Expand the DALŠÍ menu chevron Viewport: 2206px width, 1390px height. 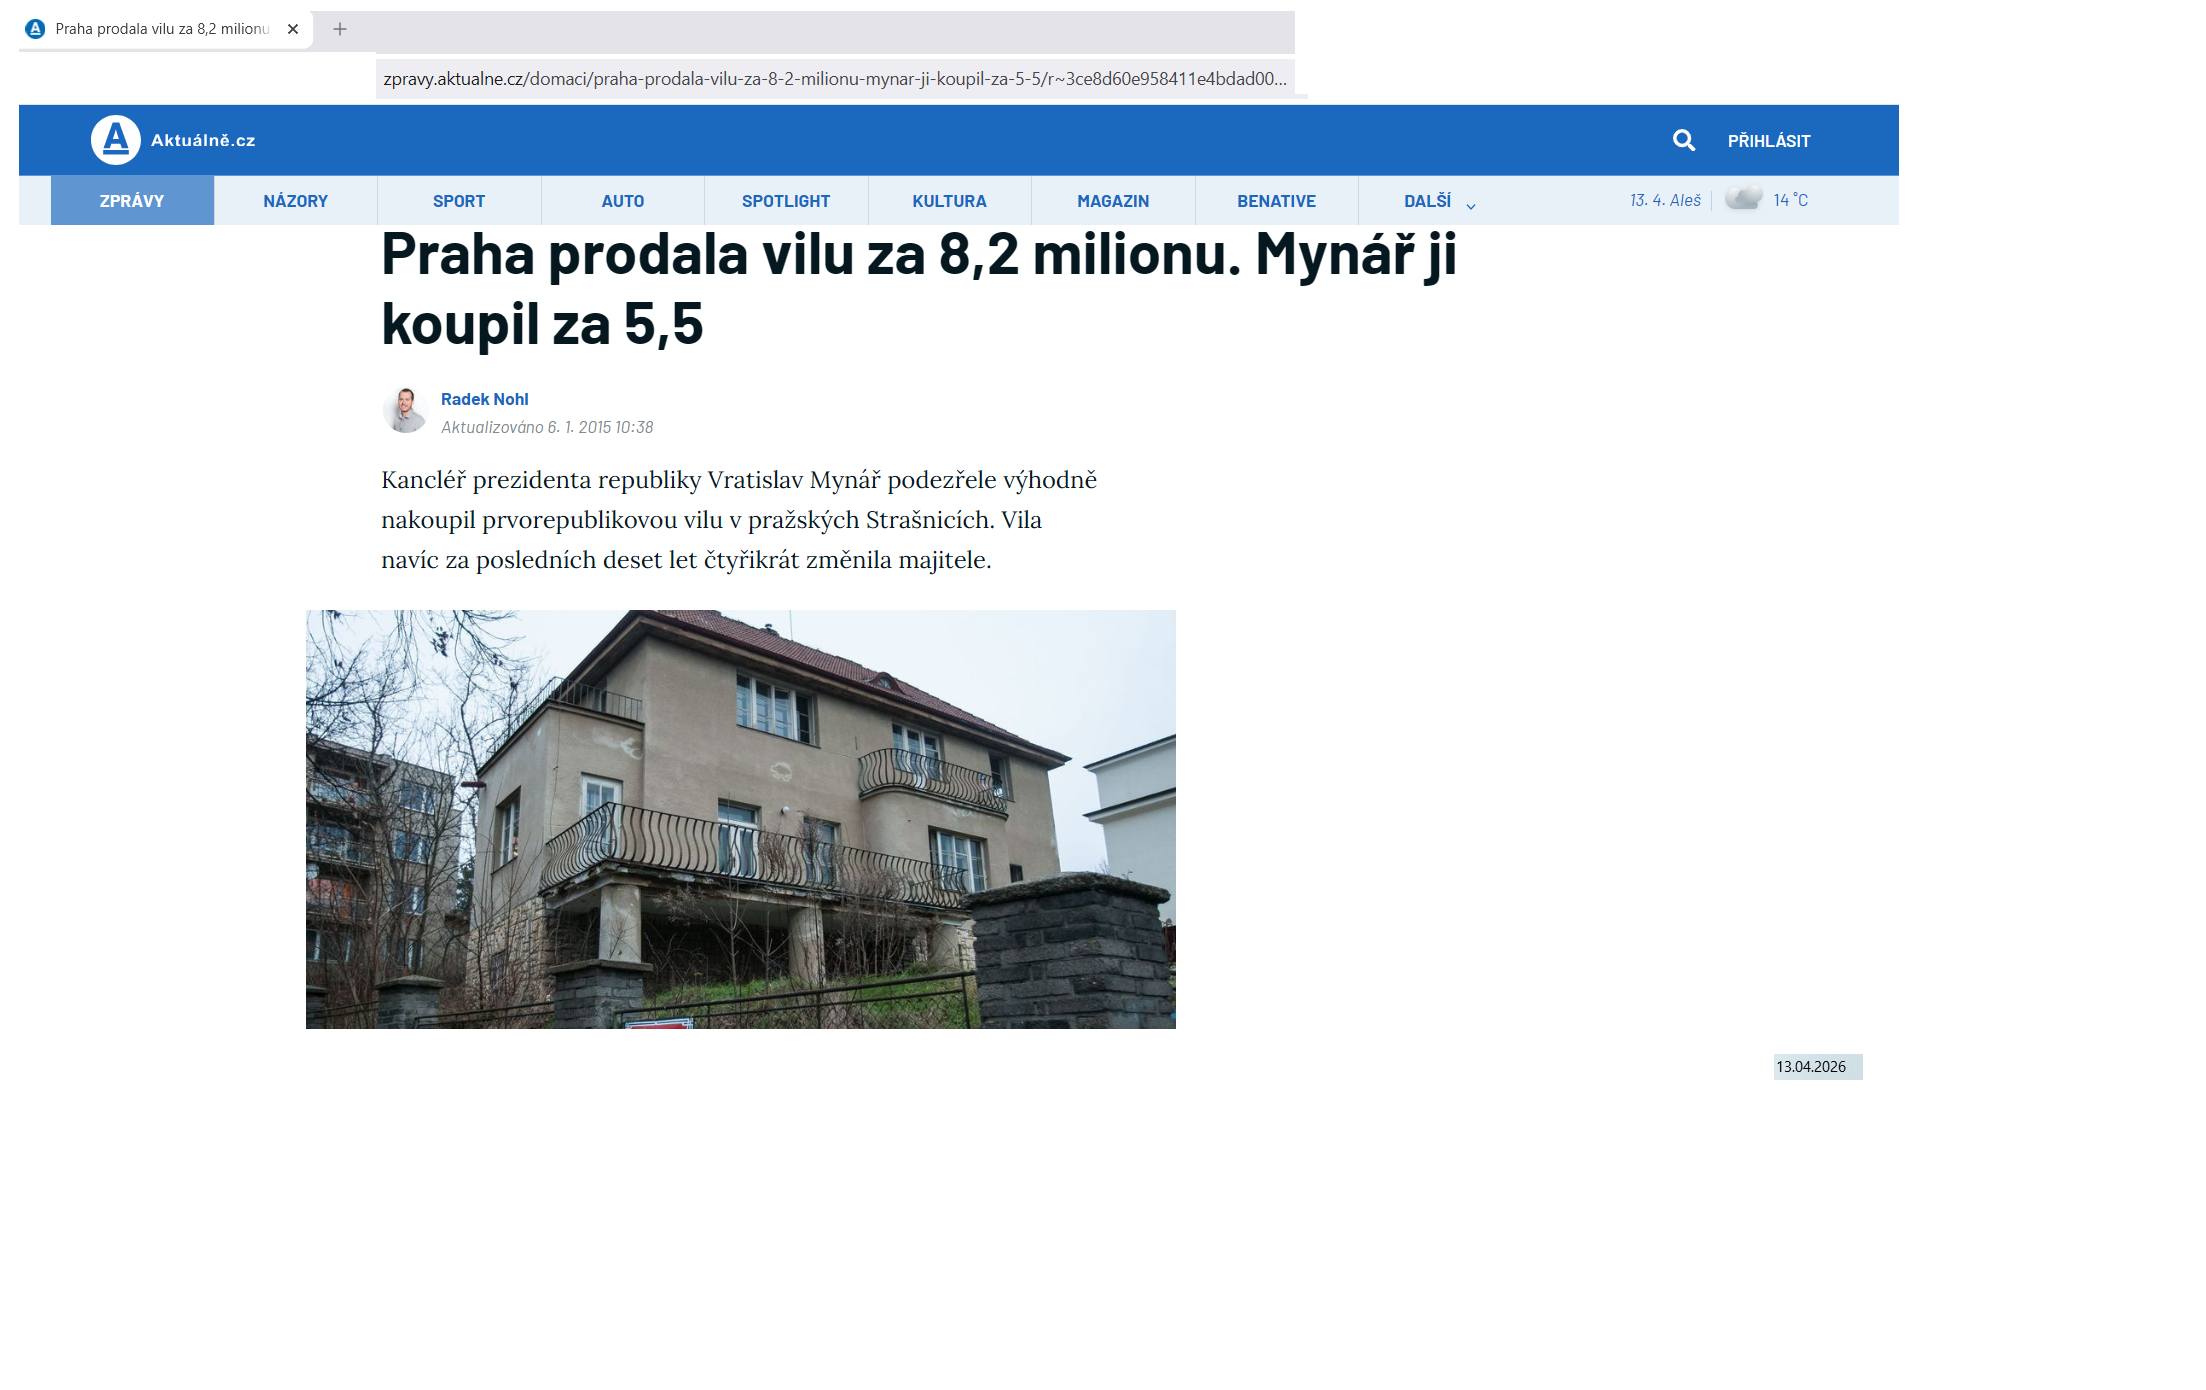(1471, 205)
